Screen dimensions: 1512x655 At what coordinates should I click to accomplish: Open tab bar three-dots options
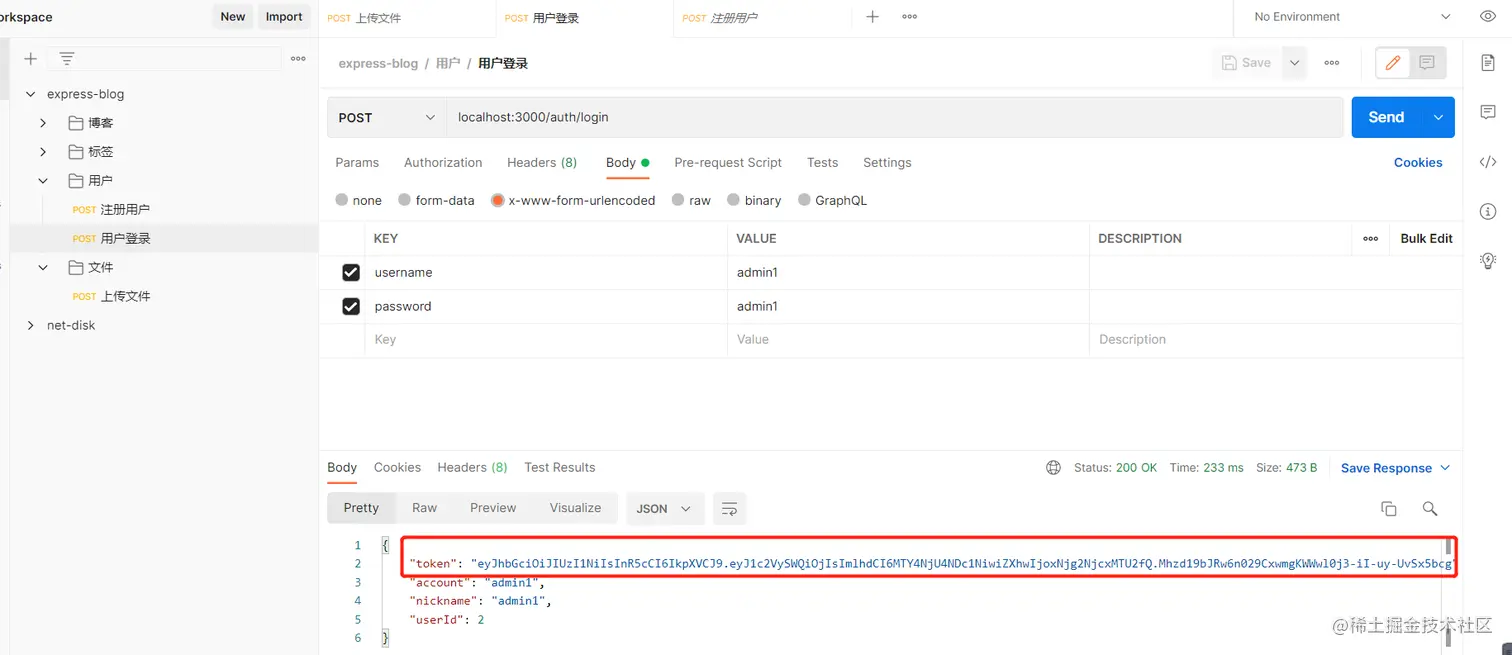click(909, 17)
